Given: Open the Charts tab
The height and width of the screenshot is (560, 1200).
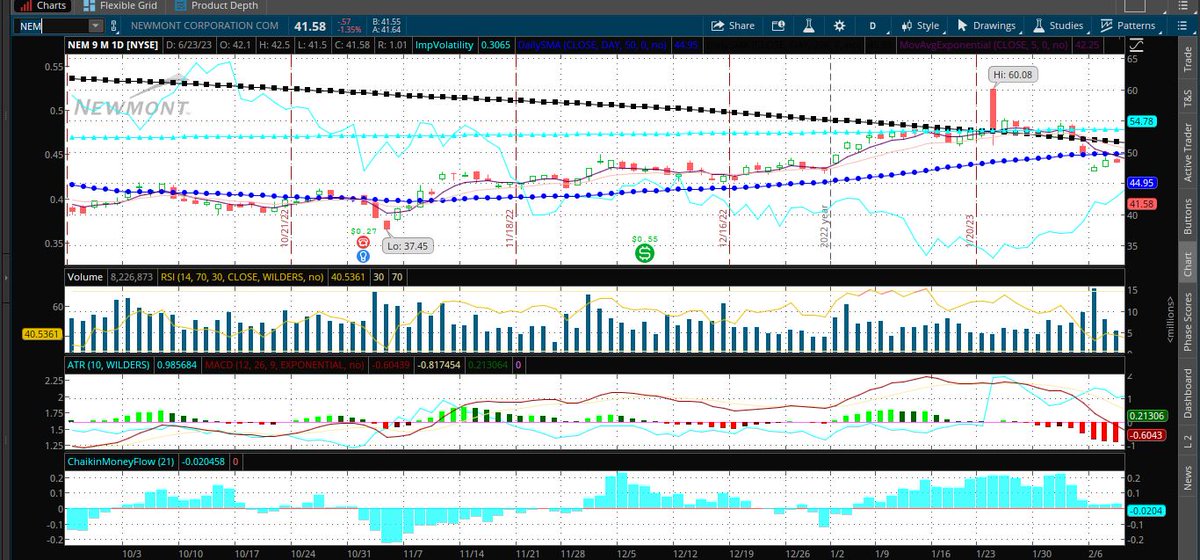Looking at the screenshot, I should click(42, 5).
